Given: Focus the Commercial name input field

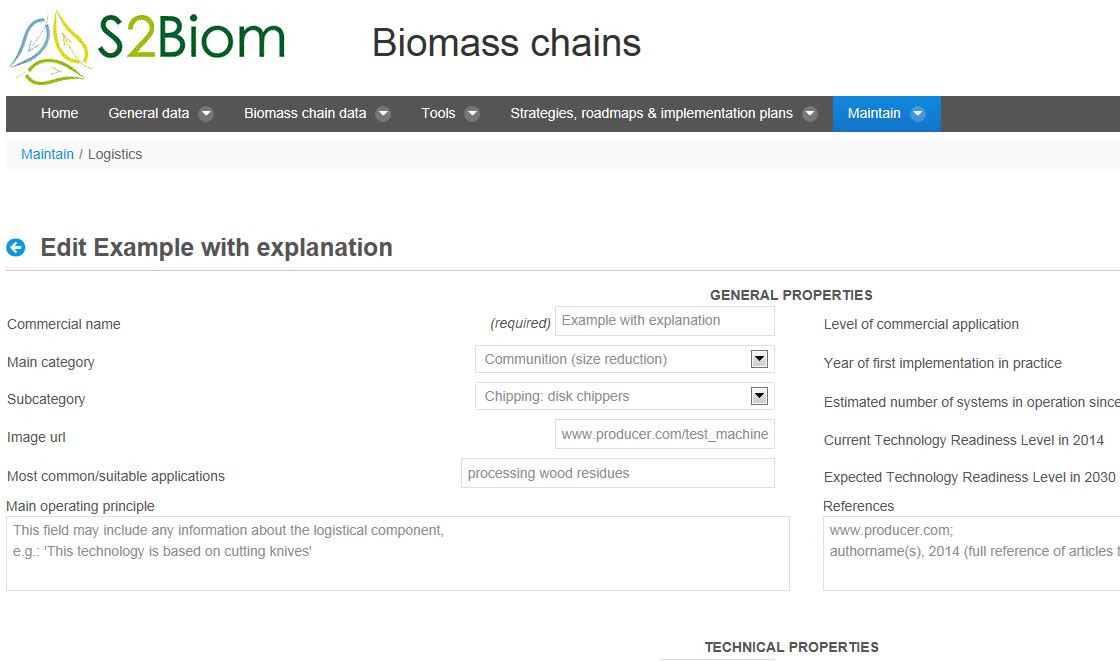Looking at the screenshot, I should point(664,321).
